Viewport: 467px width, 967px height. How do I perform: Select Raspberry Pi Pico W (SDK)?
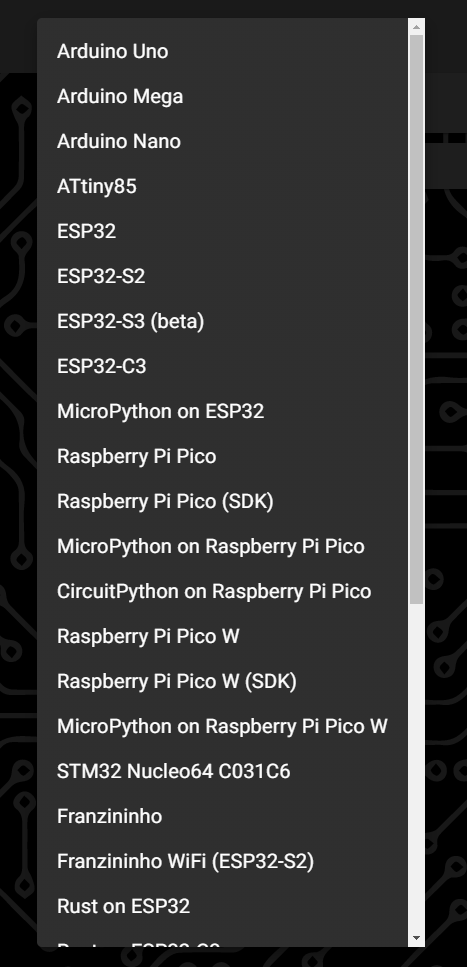click(223, 681)
